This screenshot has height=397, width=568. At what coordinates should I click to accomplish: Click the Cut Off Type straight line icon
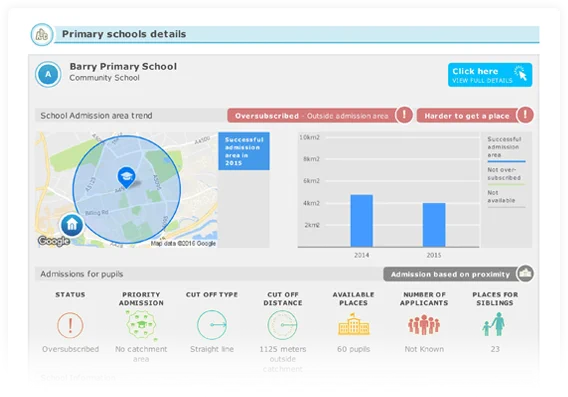[212, 325]
